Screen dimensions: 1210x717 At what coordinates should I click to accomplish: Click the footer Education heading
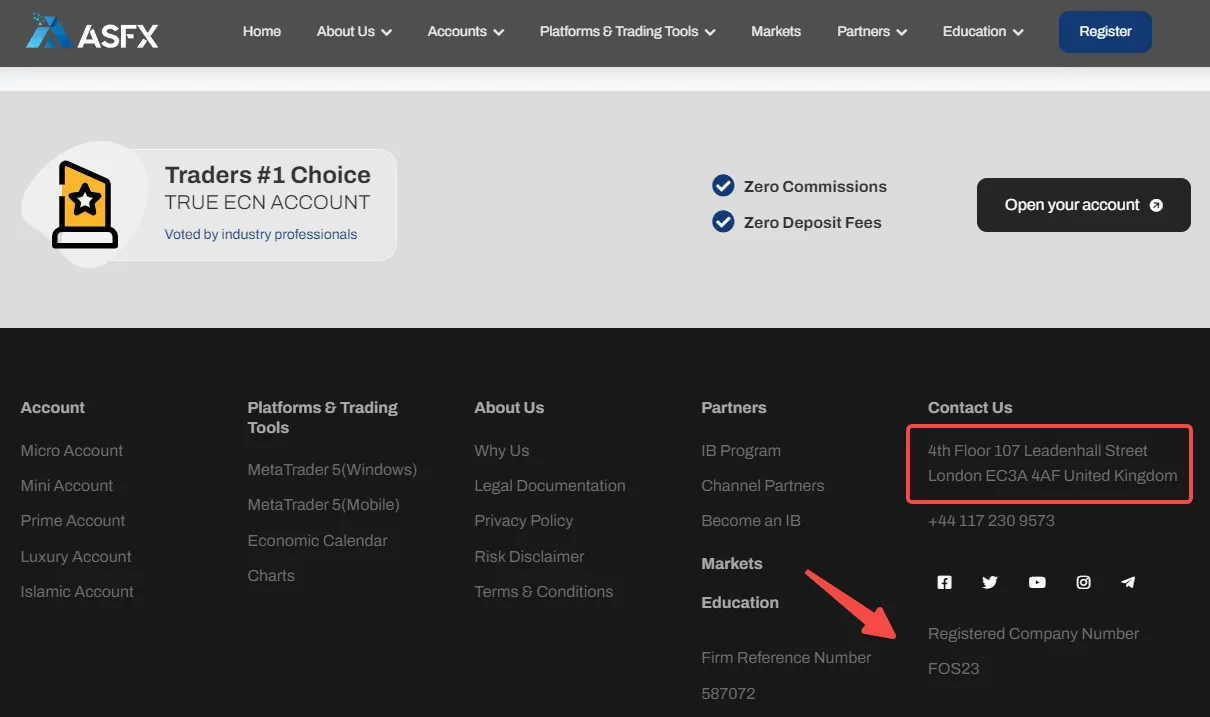[x=740, y=603]
